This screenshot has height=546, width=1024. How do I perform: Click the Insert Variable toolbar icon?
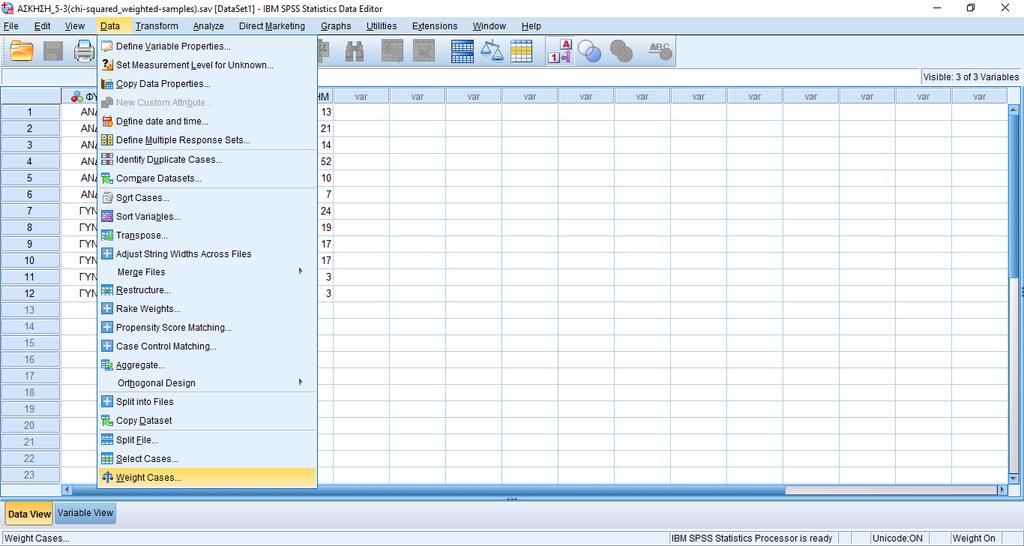(x=424, y=51)
